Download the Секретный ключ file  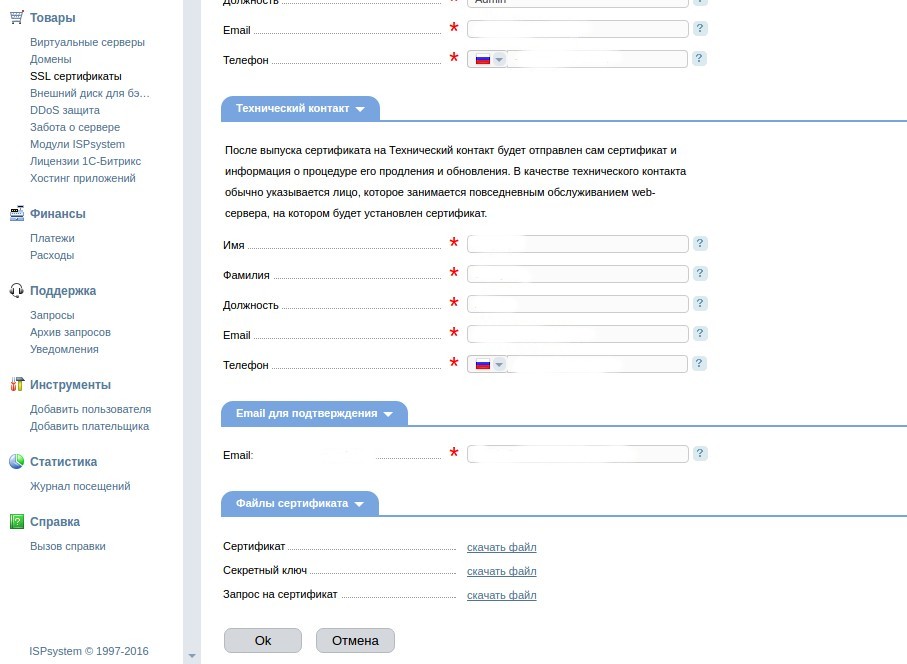(502, 571)
